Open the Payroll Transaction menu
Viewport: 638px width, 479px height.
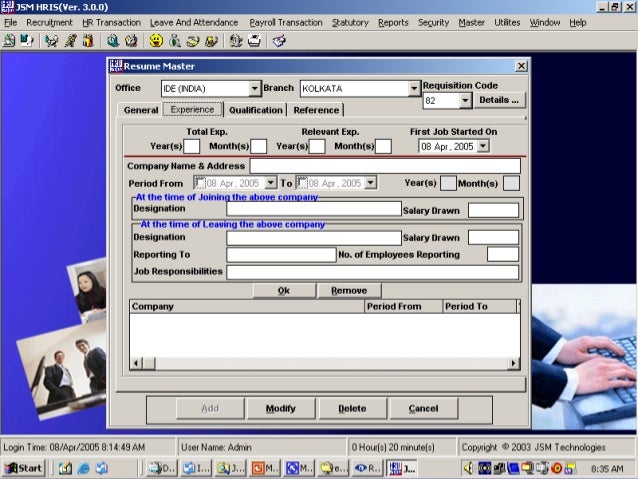click(x=286, y=23)
